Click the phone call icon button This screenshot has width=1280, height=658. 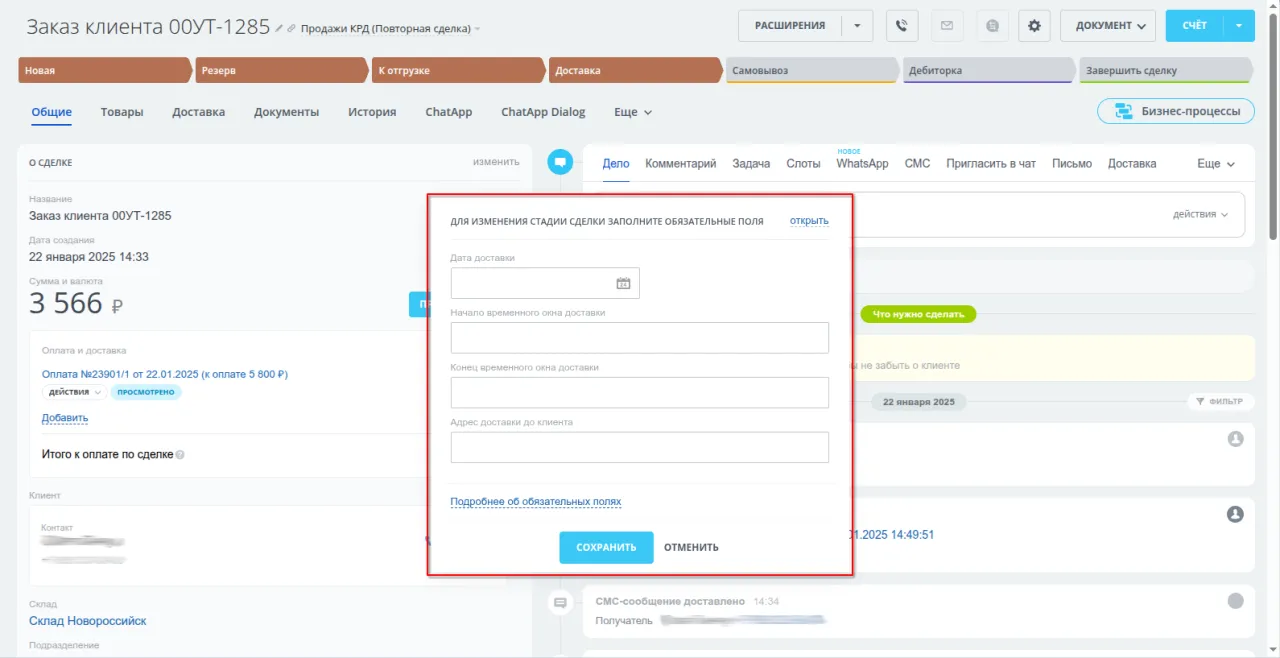coord(902,26)
